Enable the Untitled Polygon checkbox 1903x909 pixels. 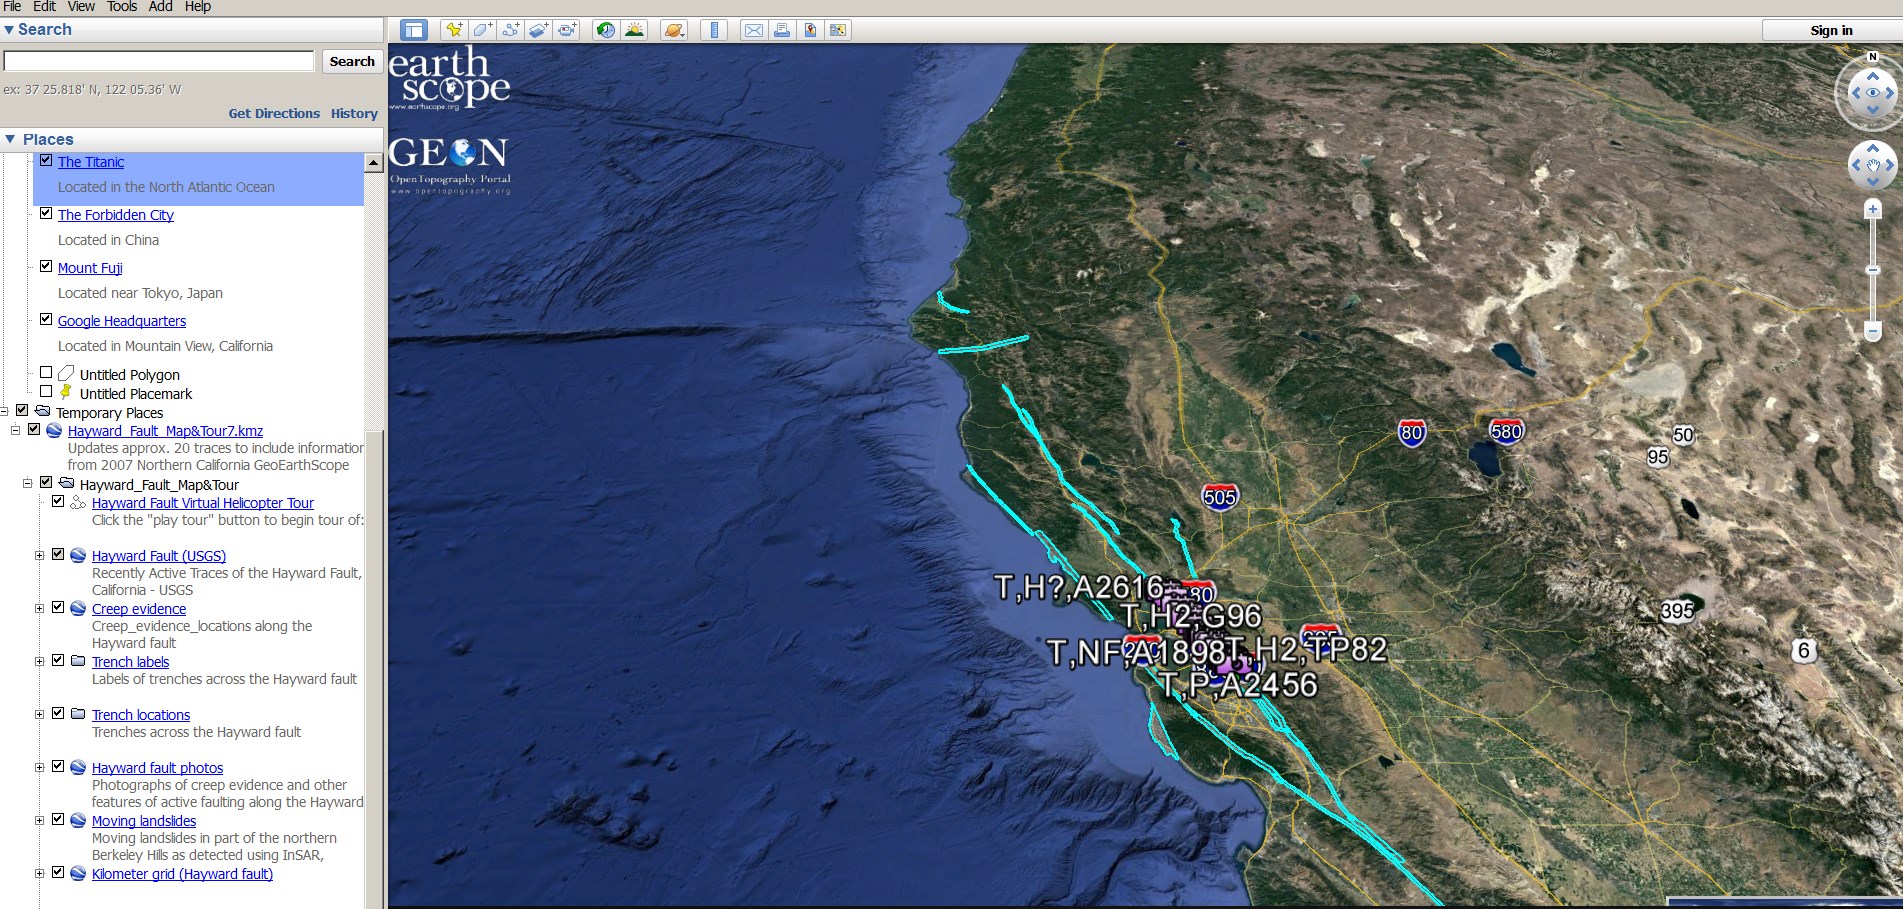46,372
